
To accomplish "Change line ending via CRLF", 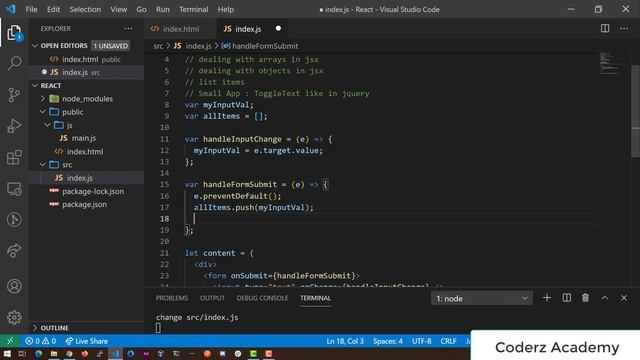I will click(448, 341).
